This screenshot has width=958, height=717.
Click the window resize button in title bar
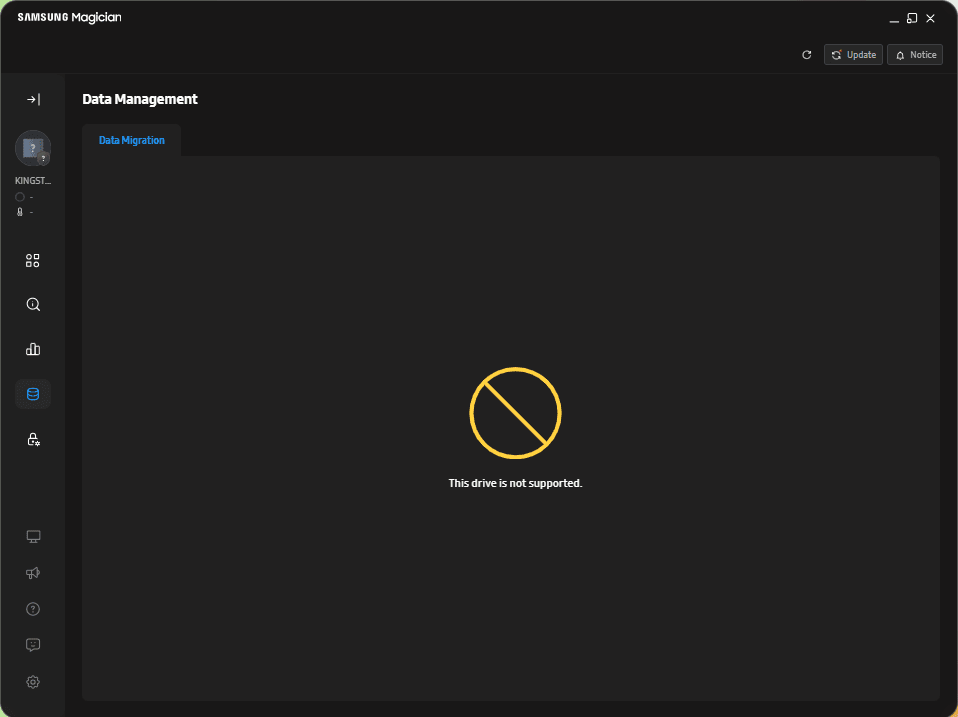point(912,18)
